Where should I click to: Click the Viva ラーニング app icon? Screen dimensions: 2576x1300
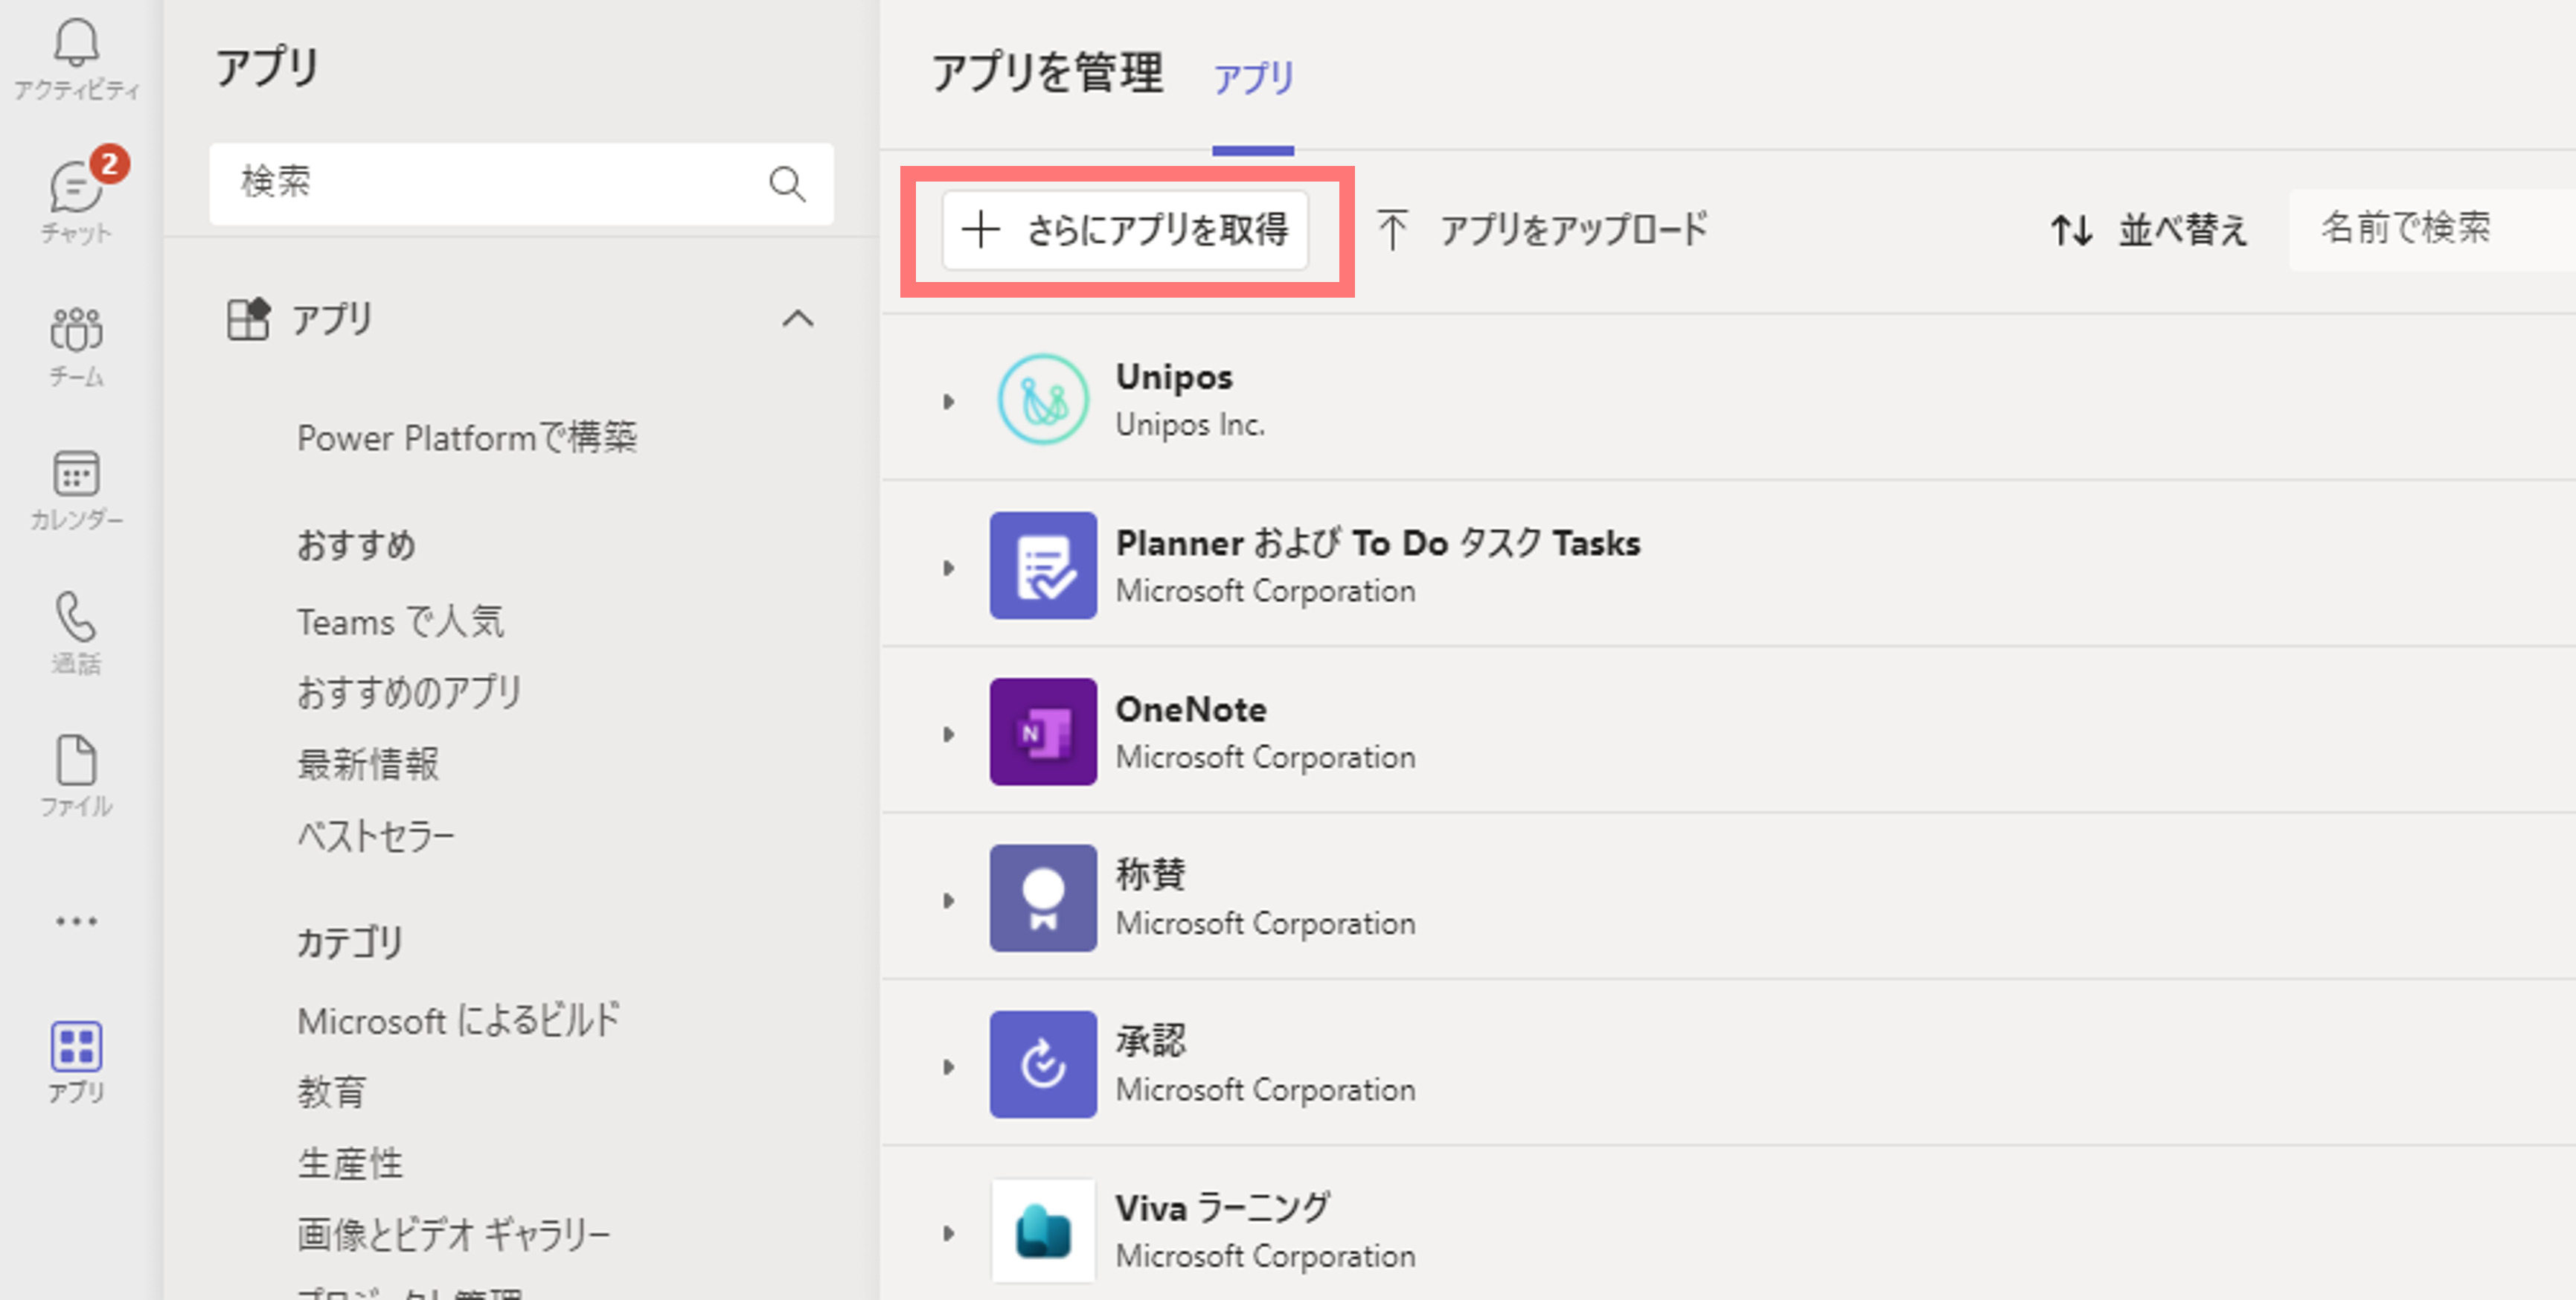pos(1043,1230)
